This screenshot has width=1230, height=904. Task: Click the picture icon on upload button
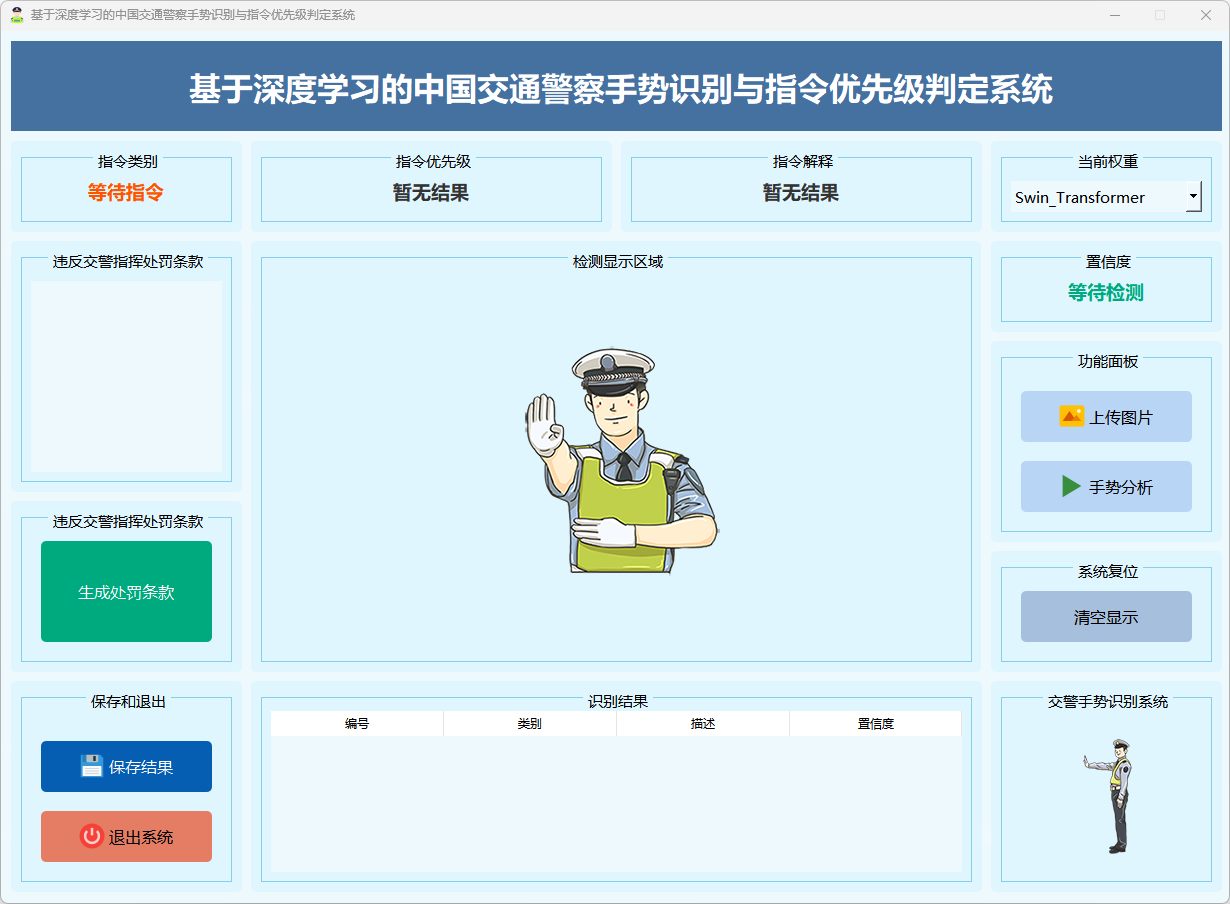click(x=1071, y=416)
